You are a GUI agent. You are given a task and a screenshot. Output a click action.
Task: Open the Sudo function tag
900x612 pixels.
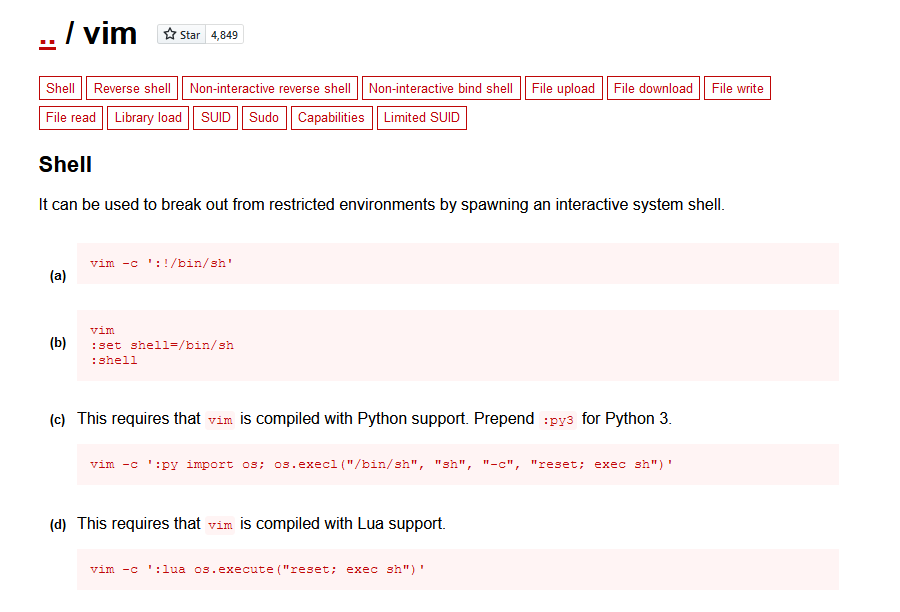coord(264,118)
